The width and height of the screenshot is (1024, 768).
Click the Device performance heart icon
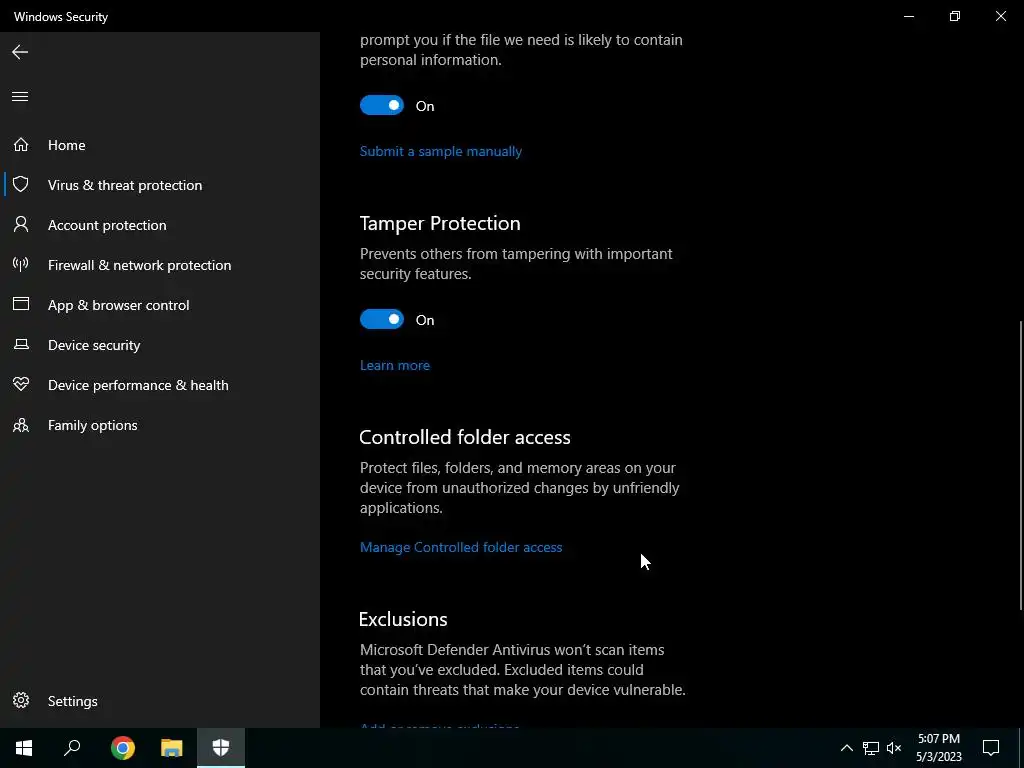pos(21,384)
